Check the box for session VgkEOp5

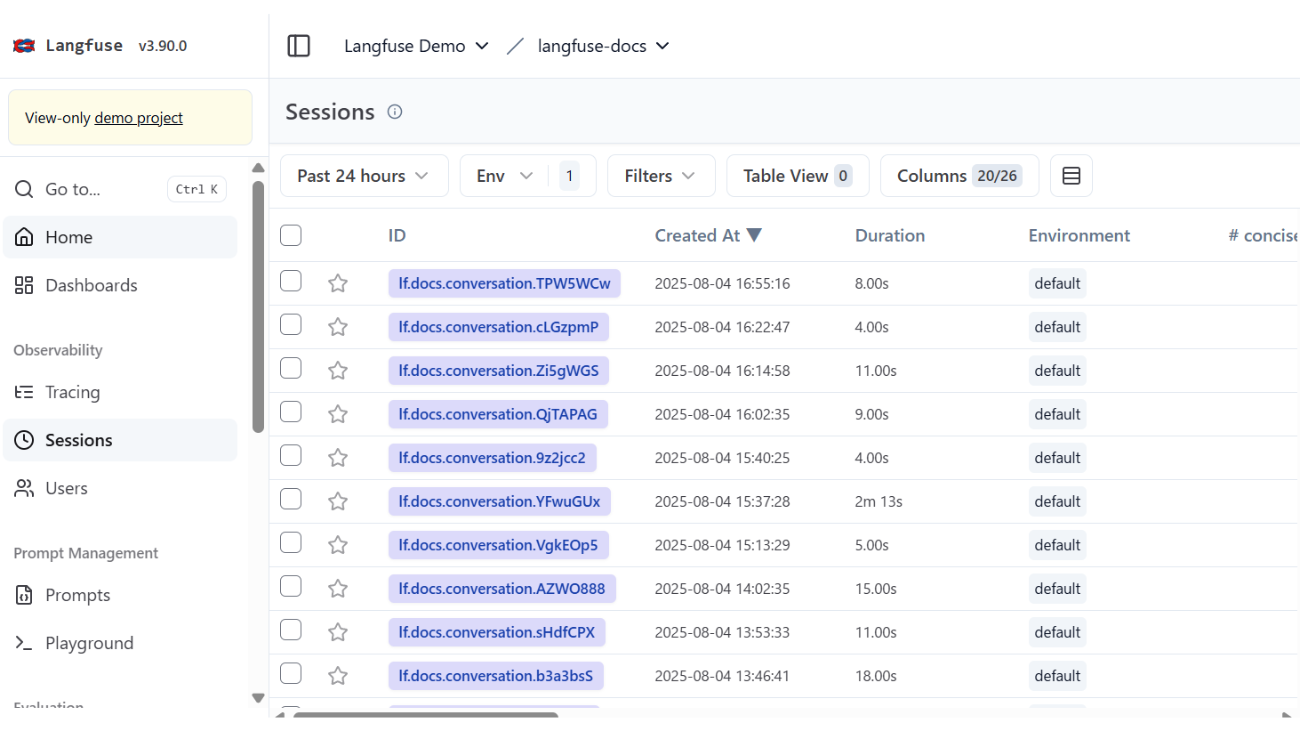coord(291,542)
